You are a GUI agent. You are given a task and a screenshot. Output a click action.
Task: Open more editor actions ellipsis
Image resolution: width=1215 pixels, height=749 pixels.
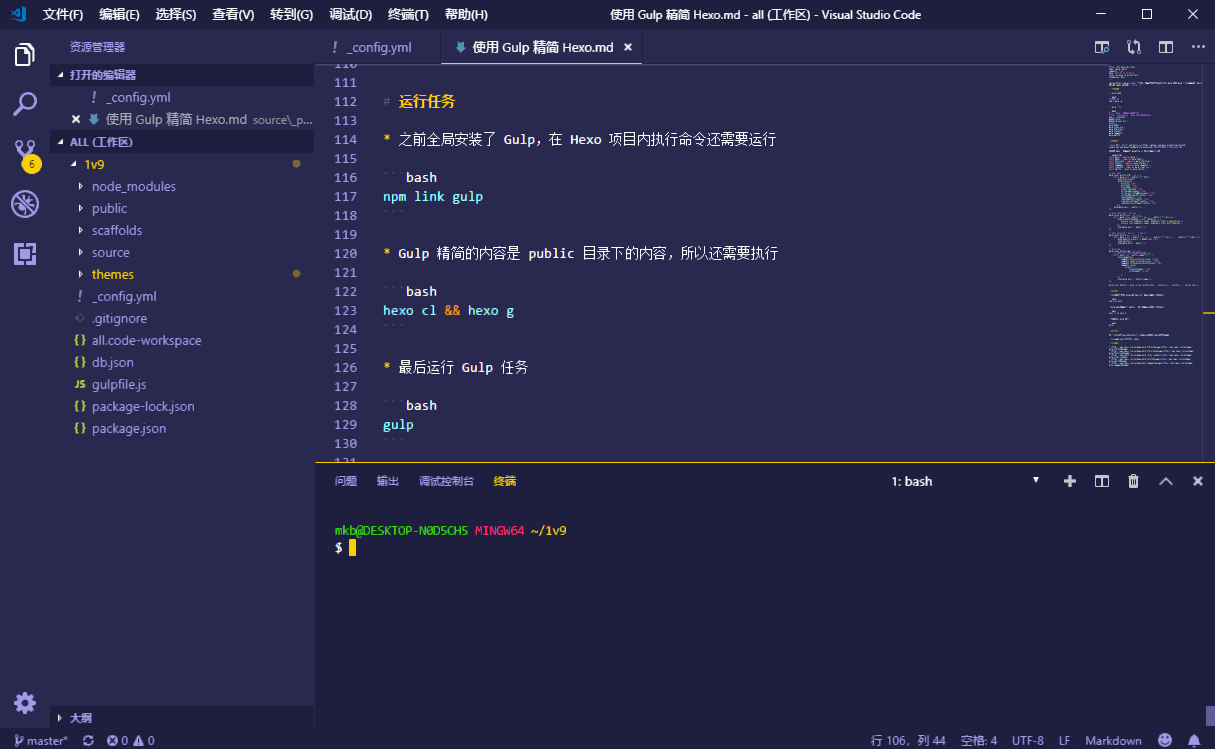1198,47
